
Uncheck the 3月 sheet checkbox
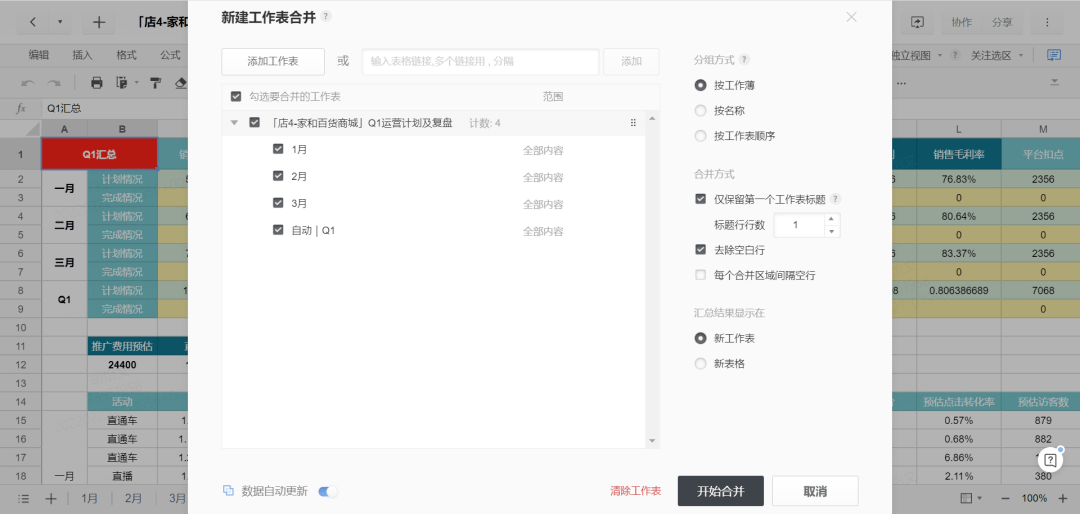[x=278, y=203]
